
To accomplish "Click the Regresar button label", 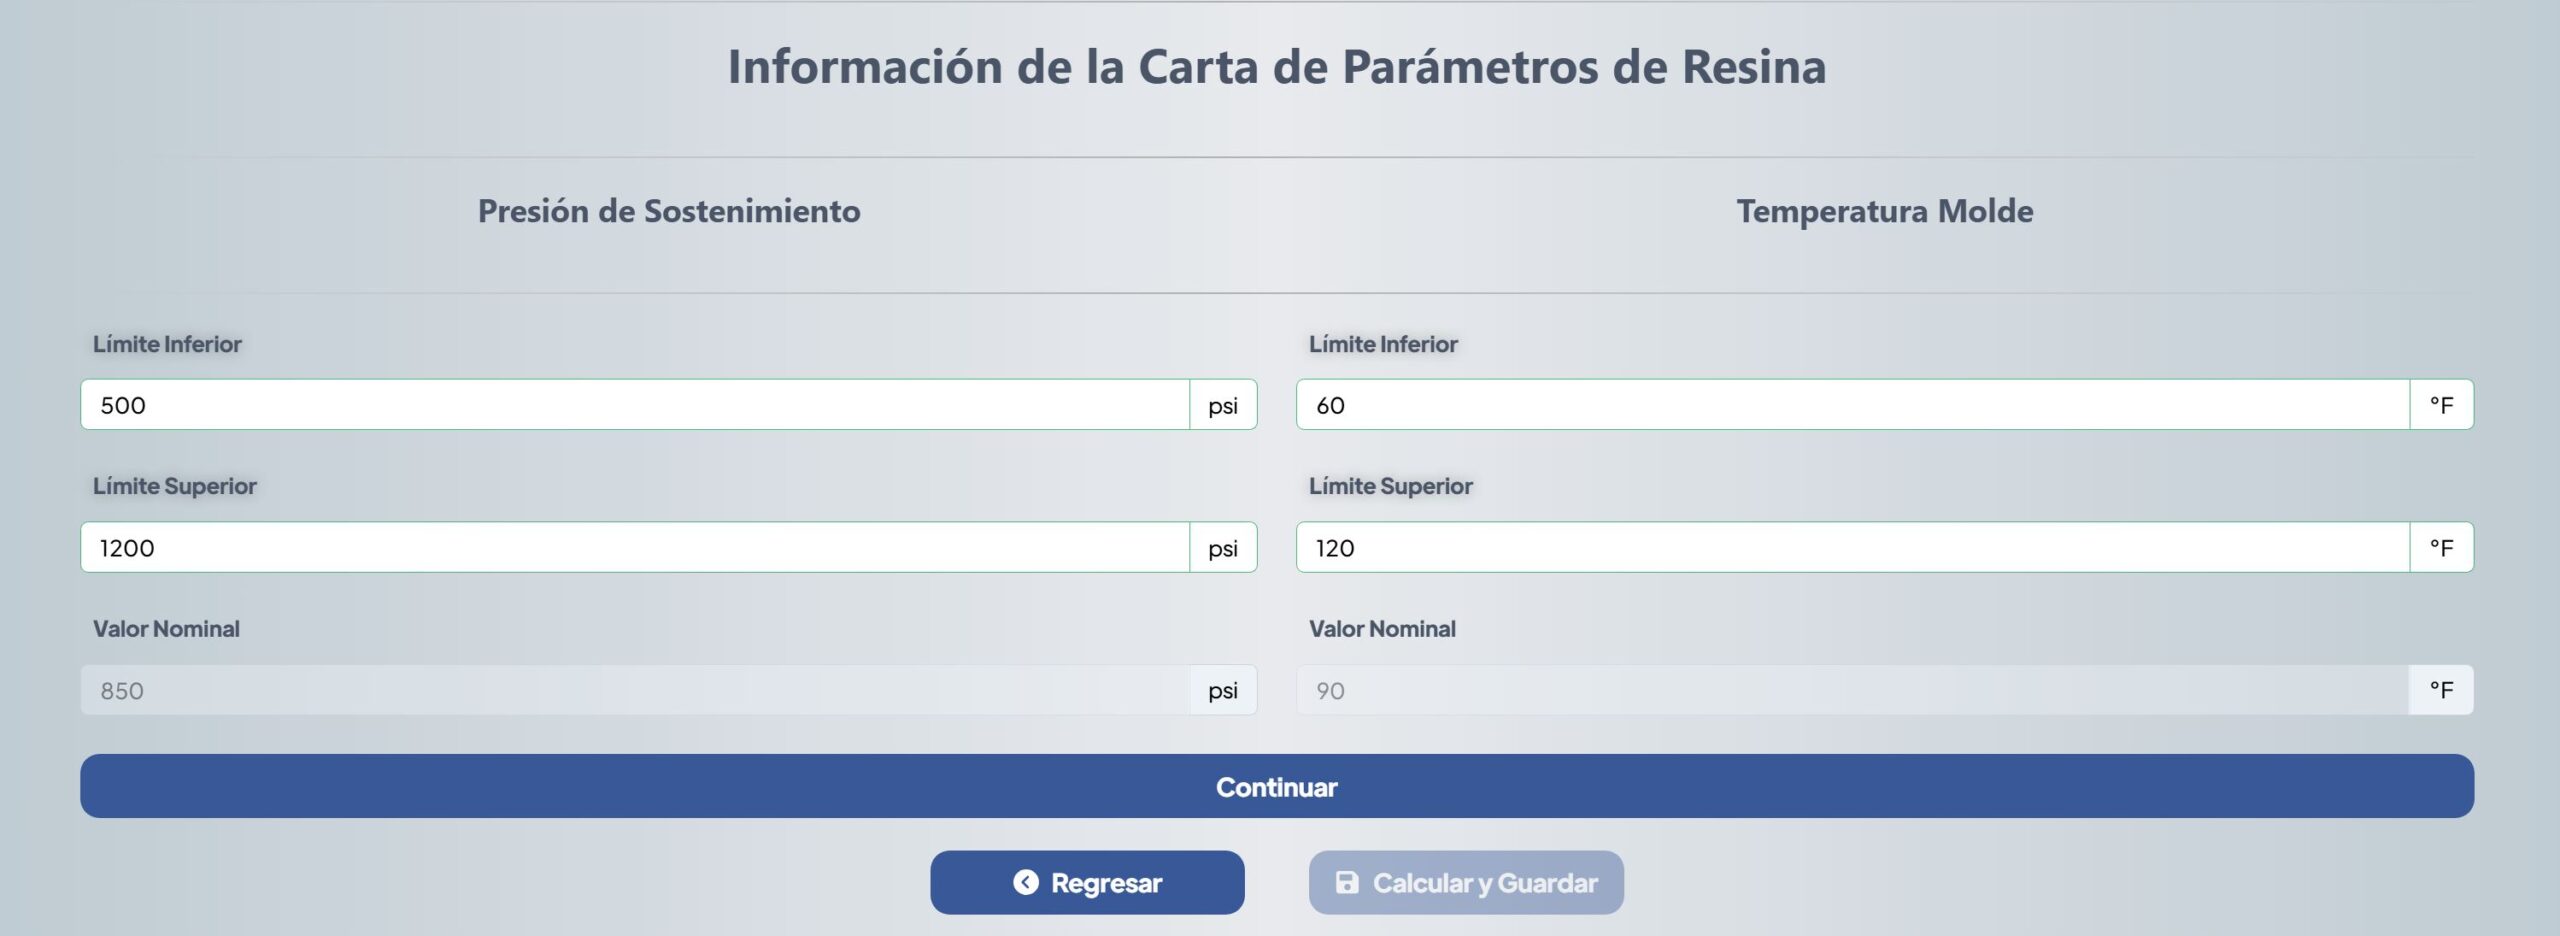I will tap(1106, 883).
